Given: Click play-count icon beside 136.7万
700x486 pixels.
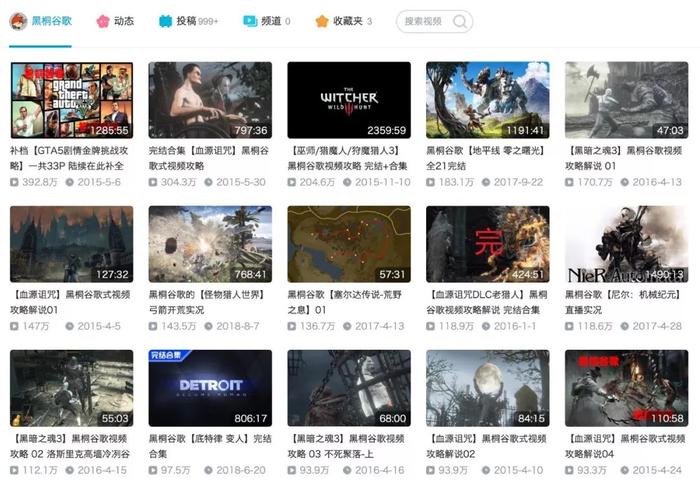Looking at the screenshot, I should 292,326.
